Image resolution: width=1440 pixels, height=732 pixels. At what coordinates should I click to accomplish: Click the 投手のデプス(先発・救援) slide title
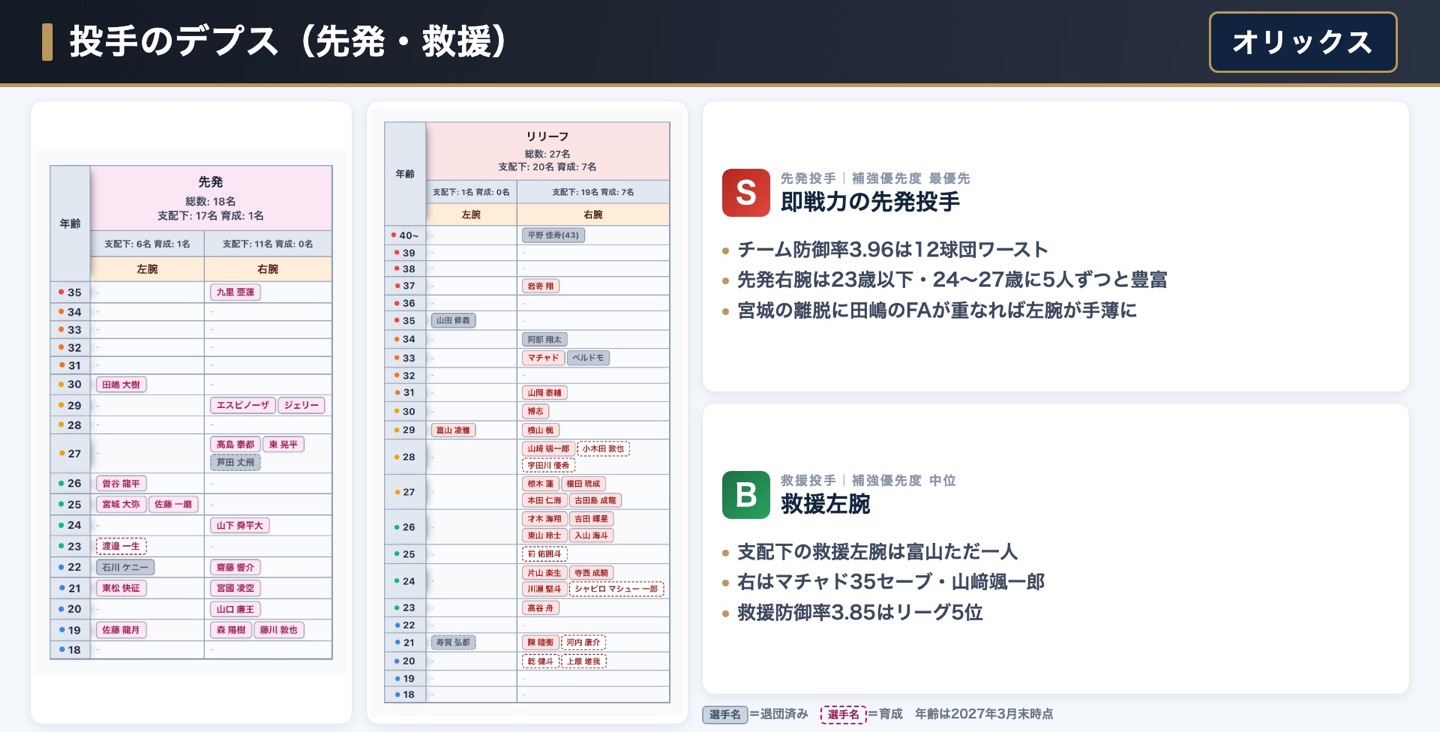click(x=289, y=42)
